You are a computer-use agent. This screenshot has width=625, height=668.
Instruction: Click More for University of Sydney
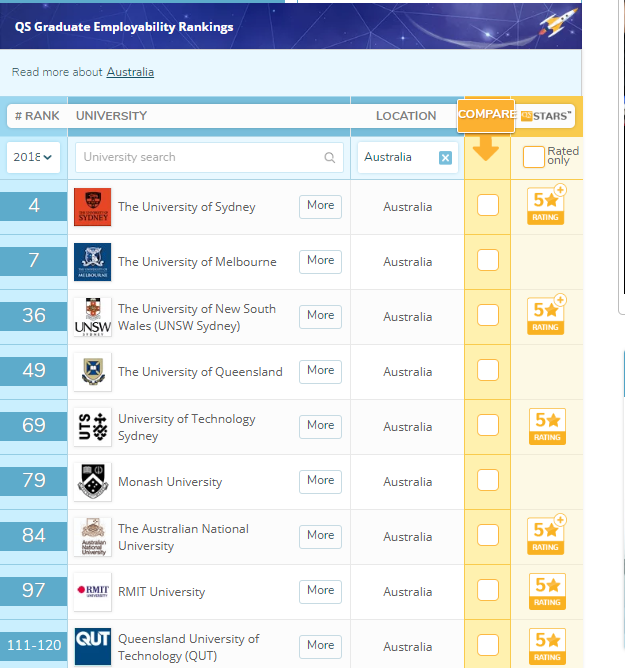pos(320,207)
